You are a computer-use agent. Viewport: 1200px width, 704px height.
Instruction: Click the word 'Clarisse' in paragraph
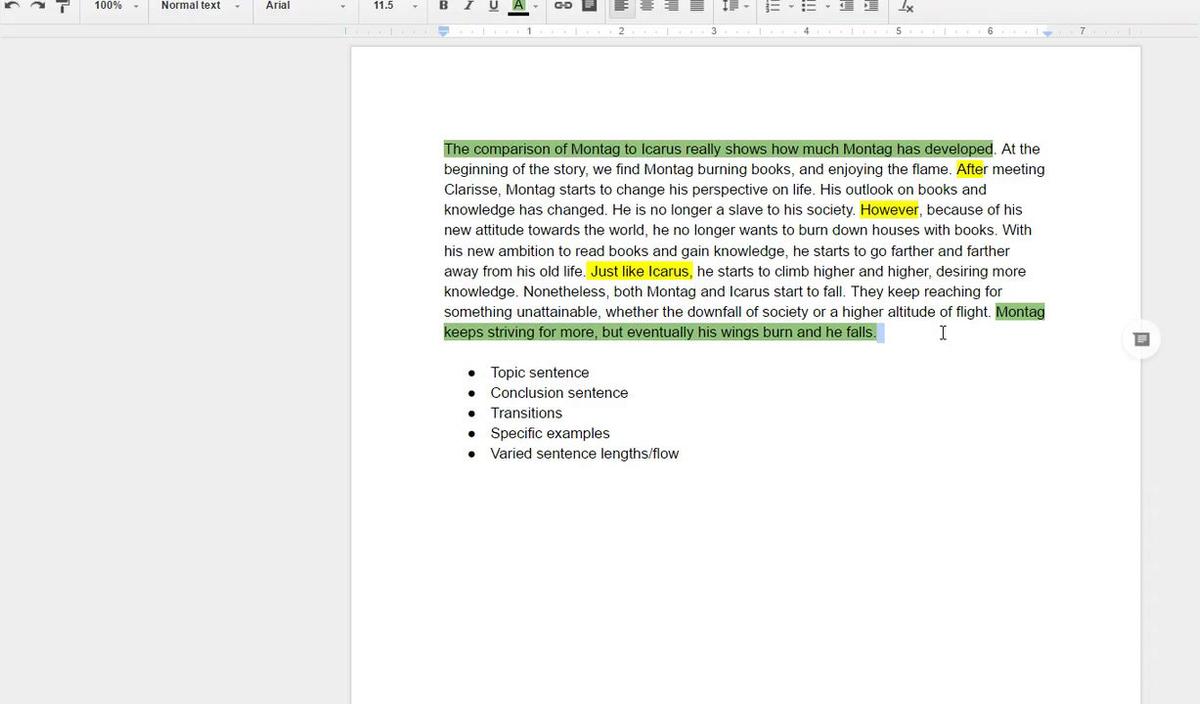click(472, 190)
